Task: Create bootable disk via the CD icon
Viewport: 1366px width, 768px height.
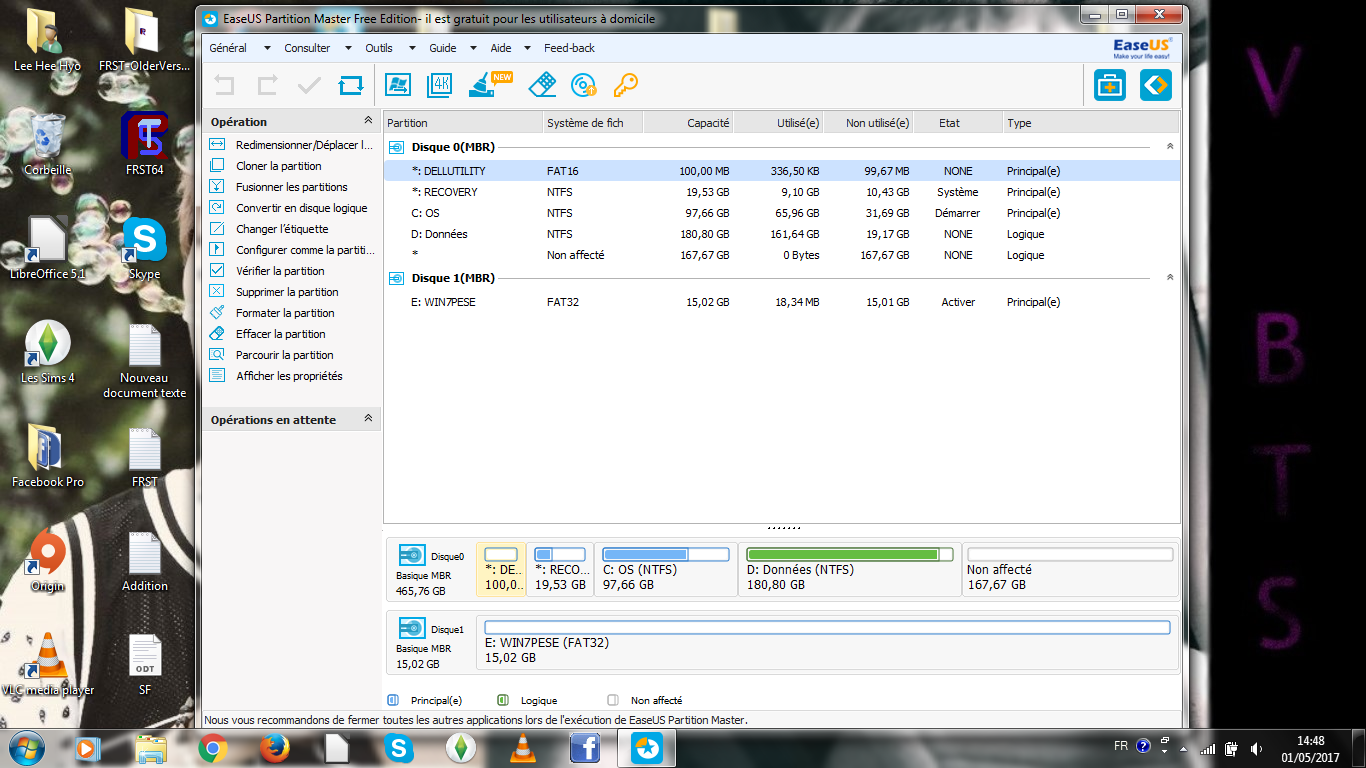Action: point(584,86)
